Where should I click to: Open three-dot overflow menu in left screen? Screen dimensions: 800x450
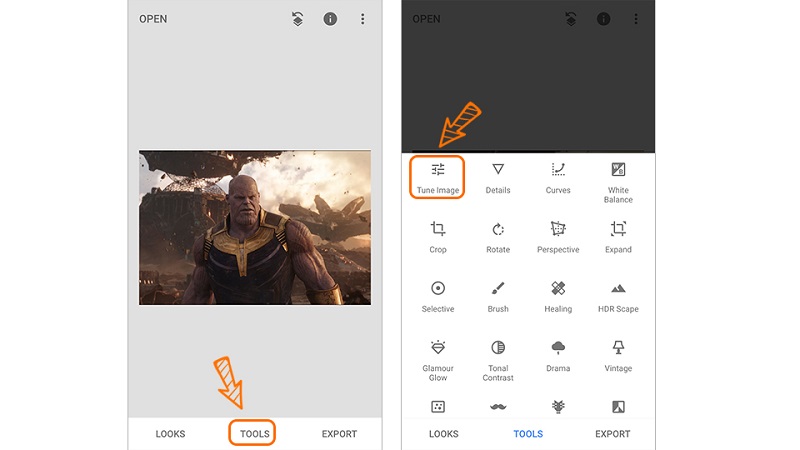362,19
